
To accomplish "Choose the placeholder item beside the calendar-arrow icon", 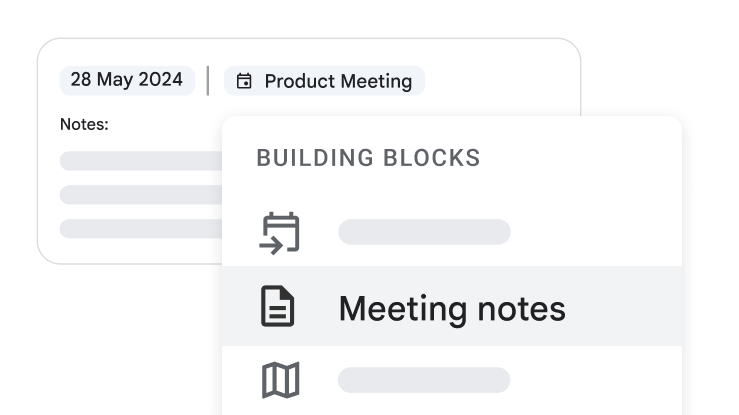I will pyautogui.click(x=424, y=232).
